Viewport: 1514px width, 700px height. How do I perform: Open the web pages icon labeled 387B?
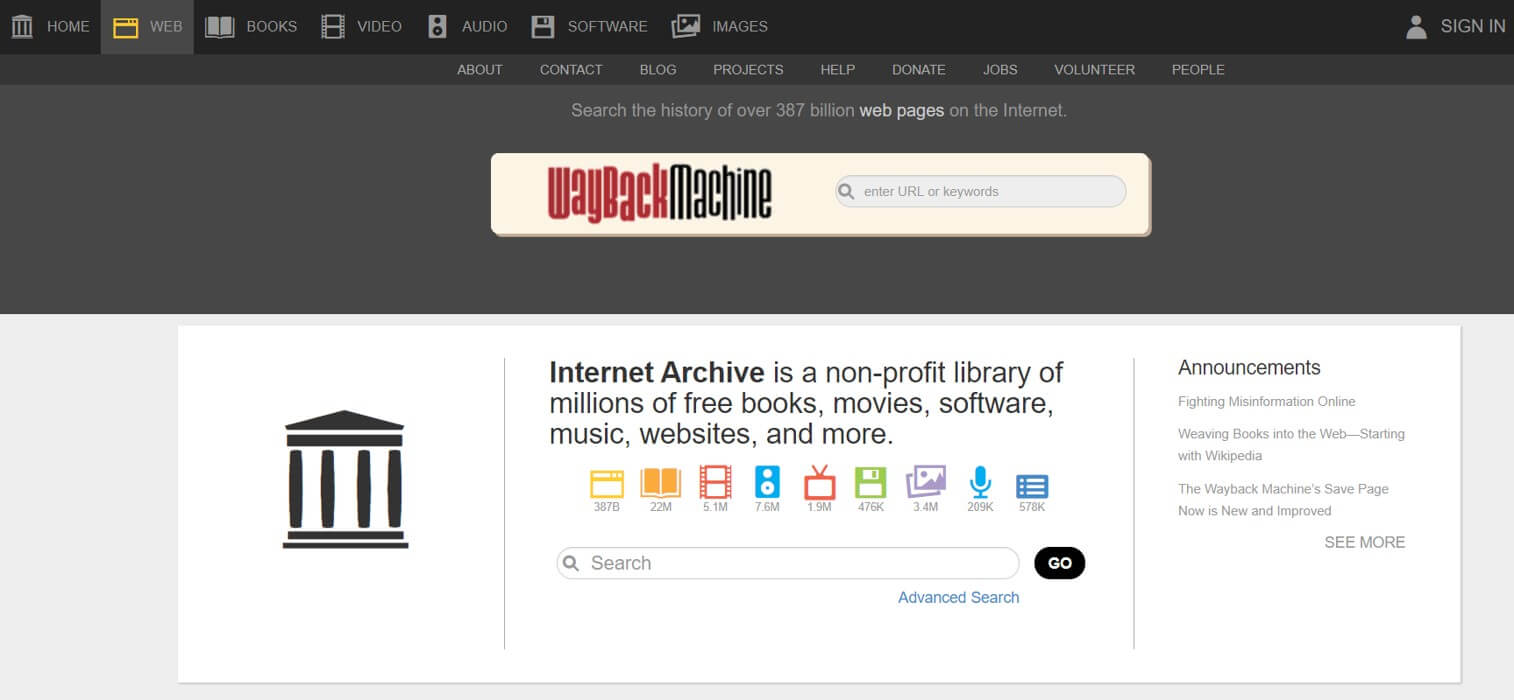click(x=607, y=483)
